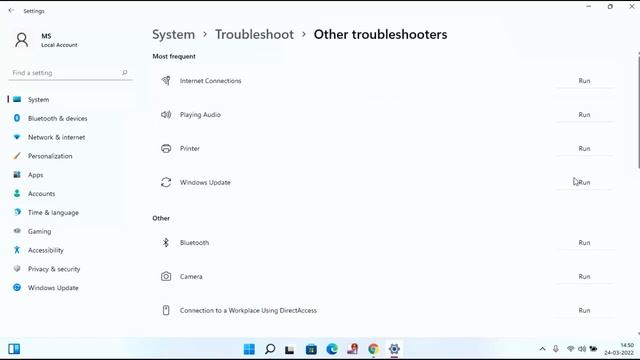Click the Settings gear in the taskbar
The width and height of the screenshot is (640, 360).
click(394, 349)
